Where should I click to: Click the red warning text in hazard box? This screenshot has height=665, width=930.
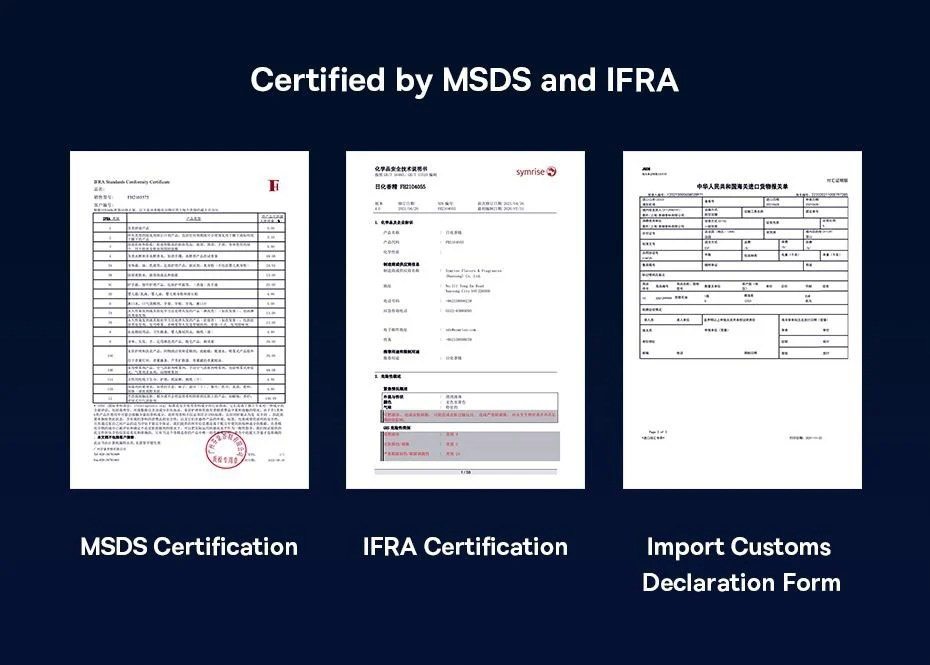pyautogui.click(x=470, y=417)
